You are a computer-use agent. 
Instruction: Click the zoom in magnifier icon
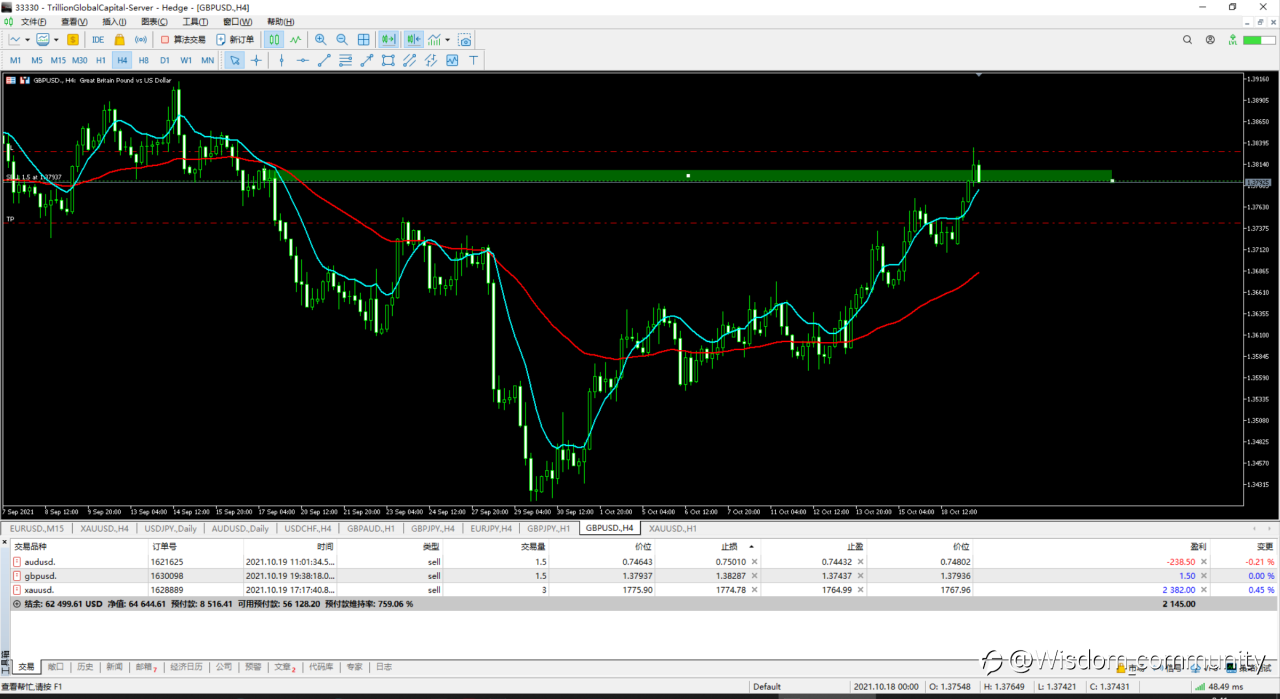click(321, 40)
